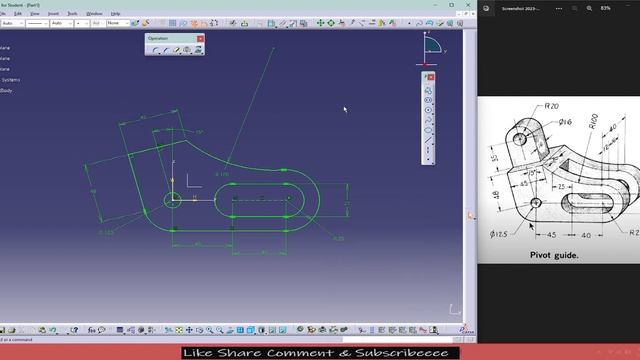Select the Systems row in specification tree
This screenshot has width=640, height=360.
pyautogui.click(x=10, y=80)
